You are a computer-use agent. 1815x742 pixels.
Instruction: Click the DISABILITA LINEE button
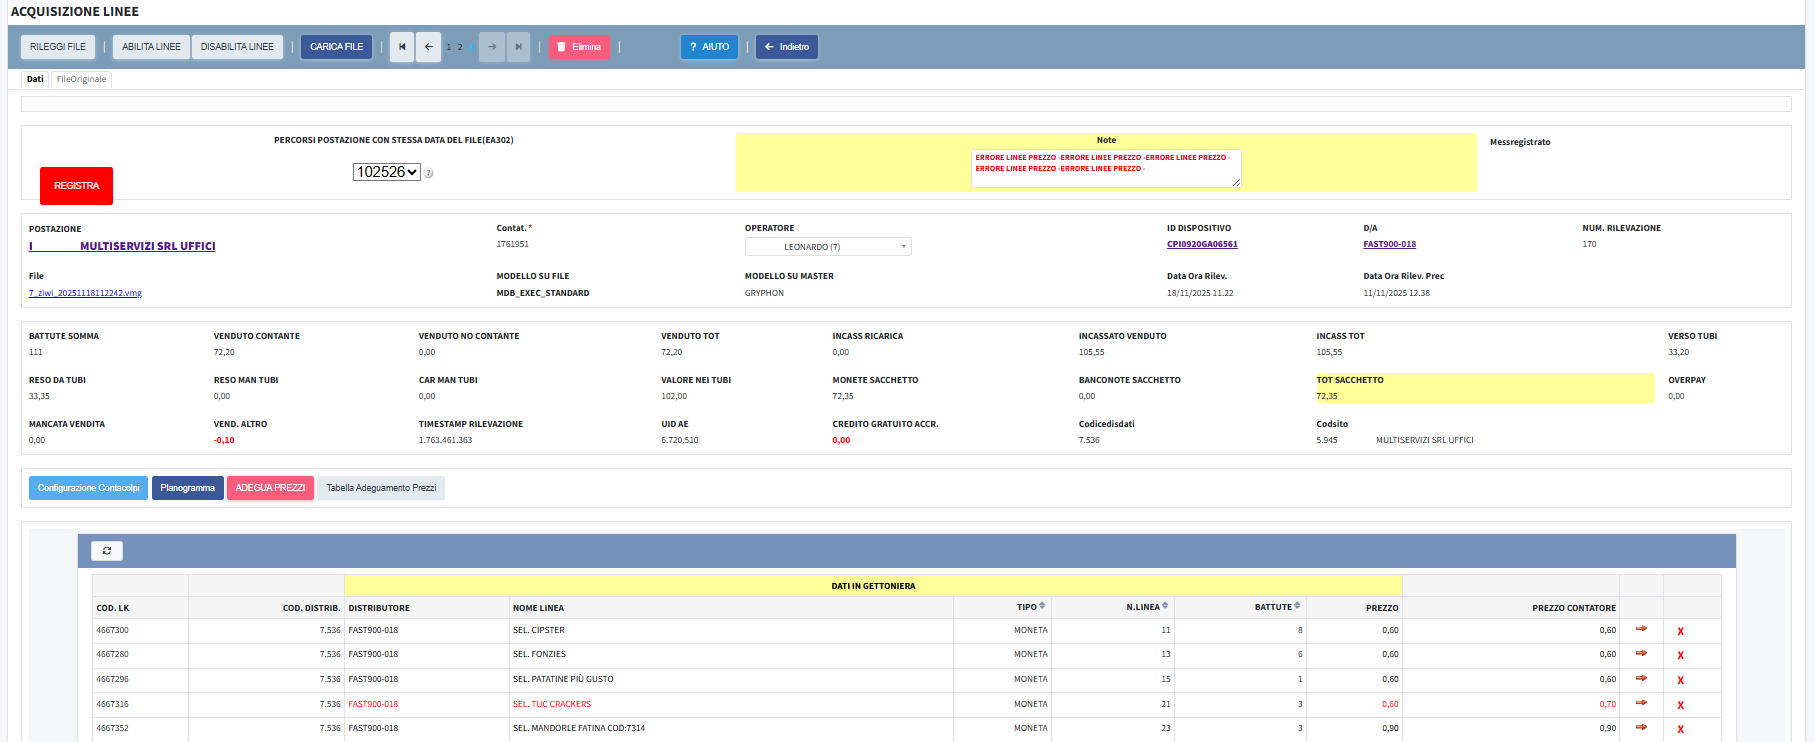coord(237,47)
